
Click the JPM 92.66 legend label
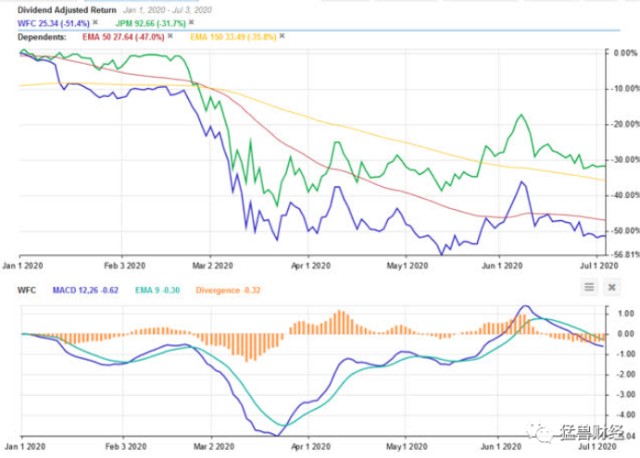(x=151, y=23)
